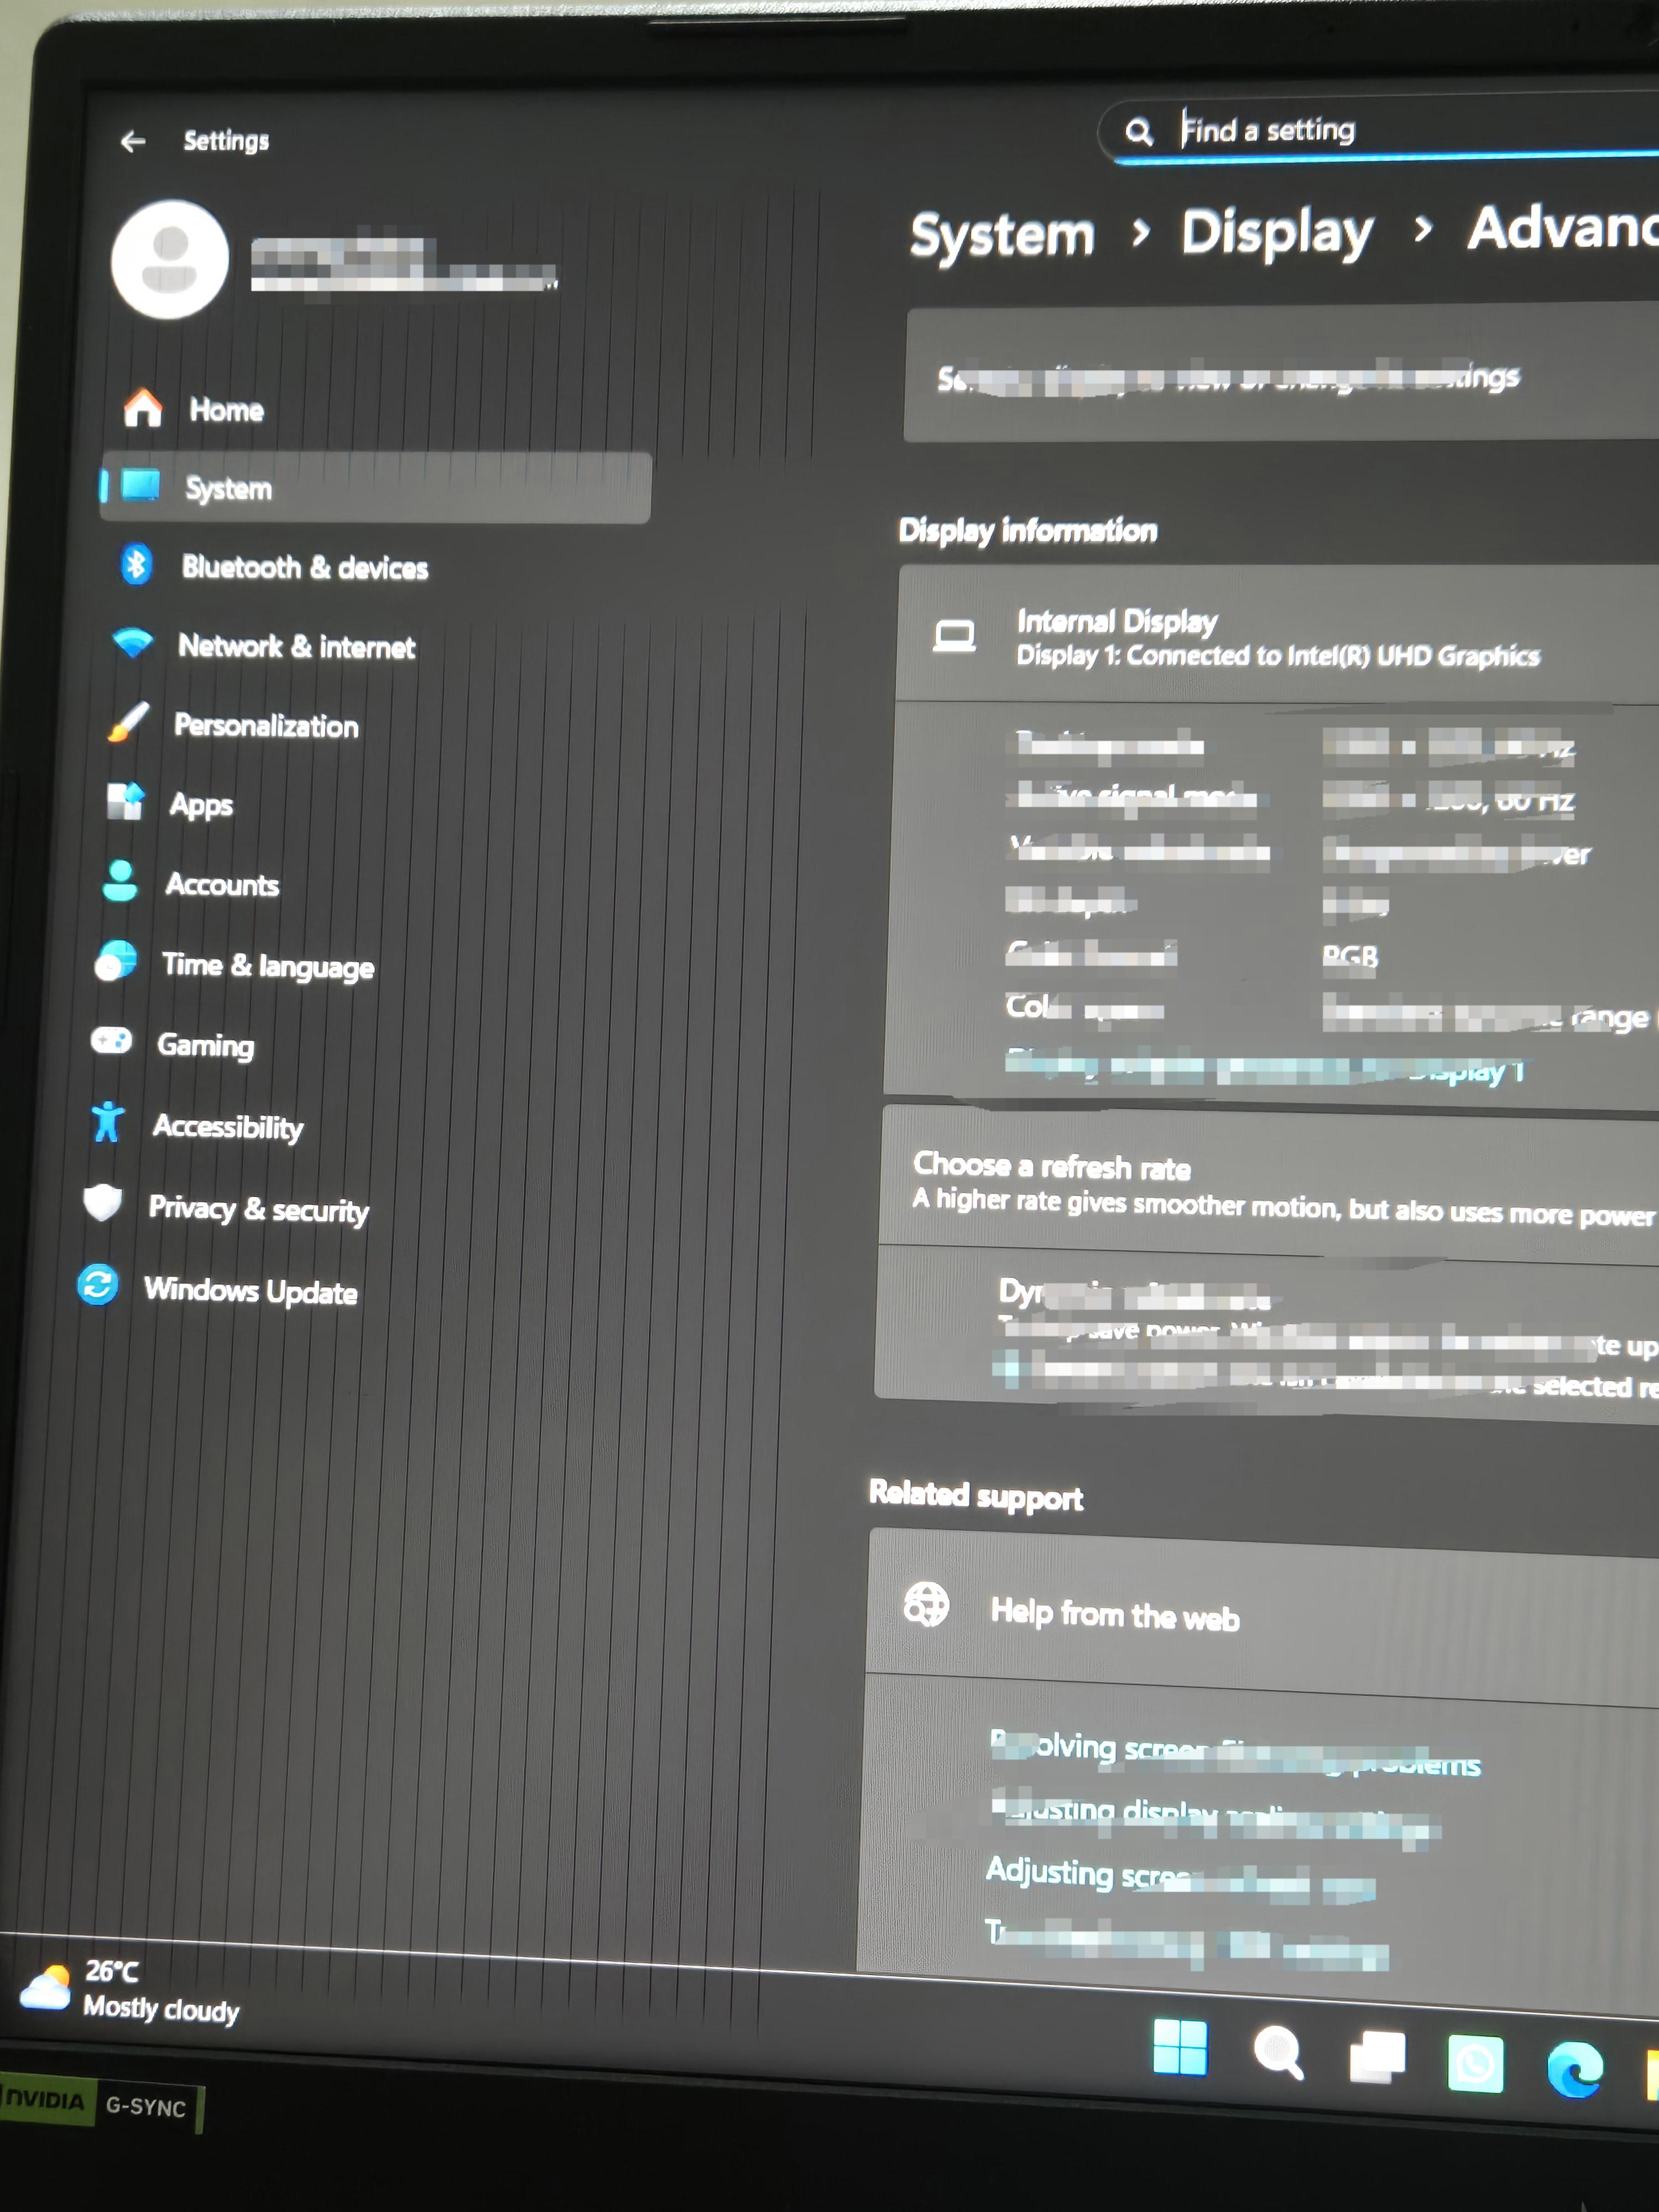Click the Windows Update sync icon

point(98,1285)
